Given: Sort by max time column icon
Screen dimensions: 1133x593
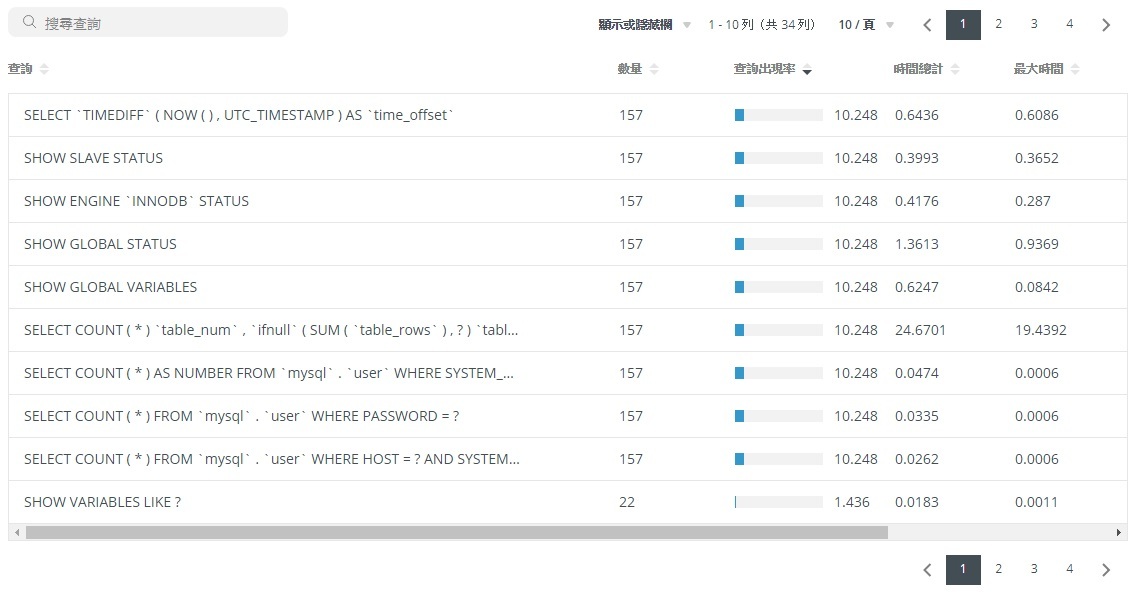Looking at the screenshot, I should pyautogui.click(x=1075, y=69).
